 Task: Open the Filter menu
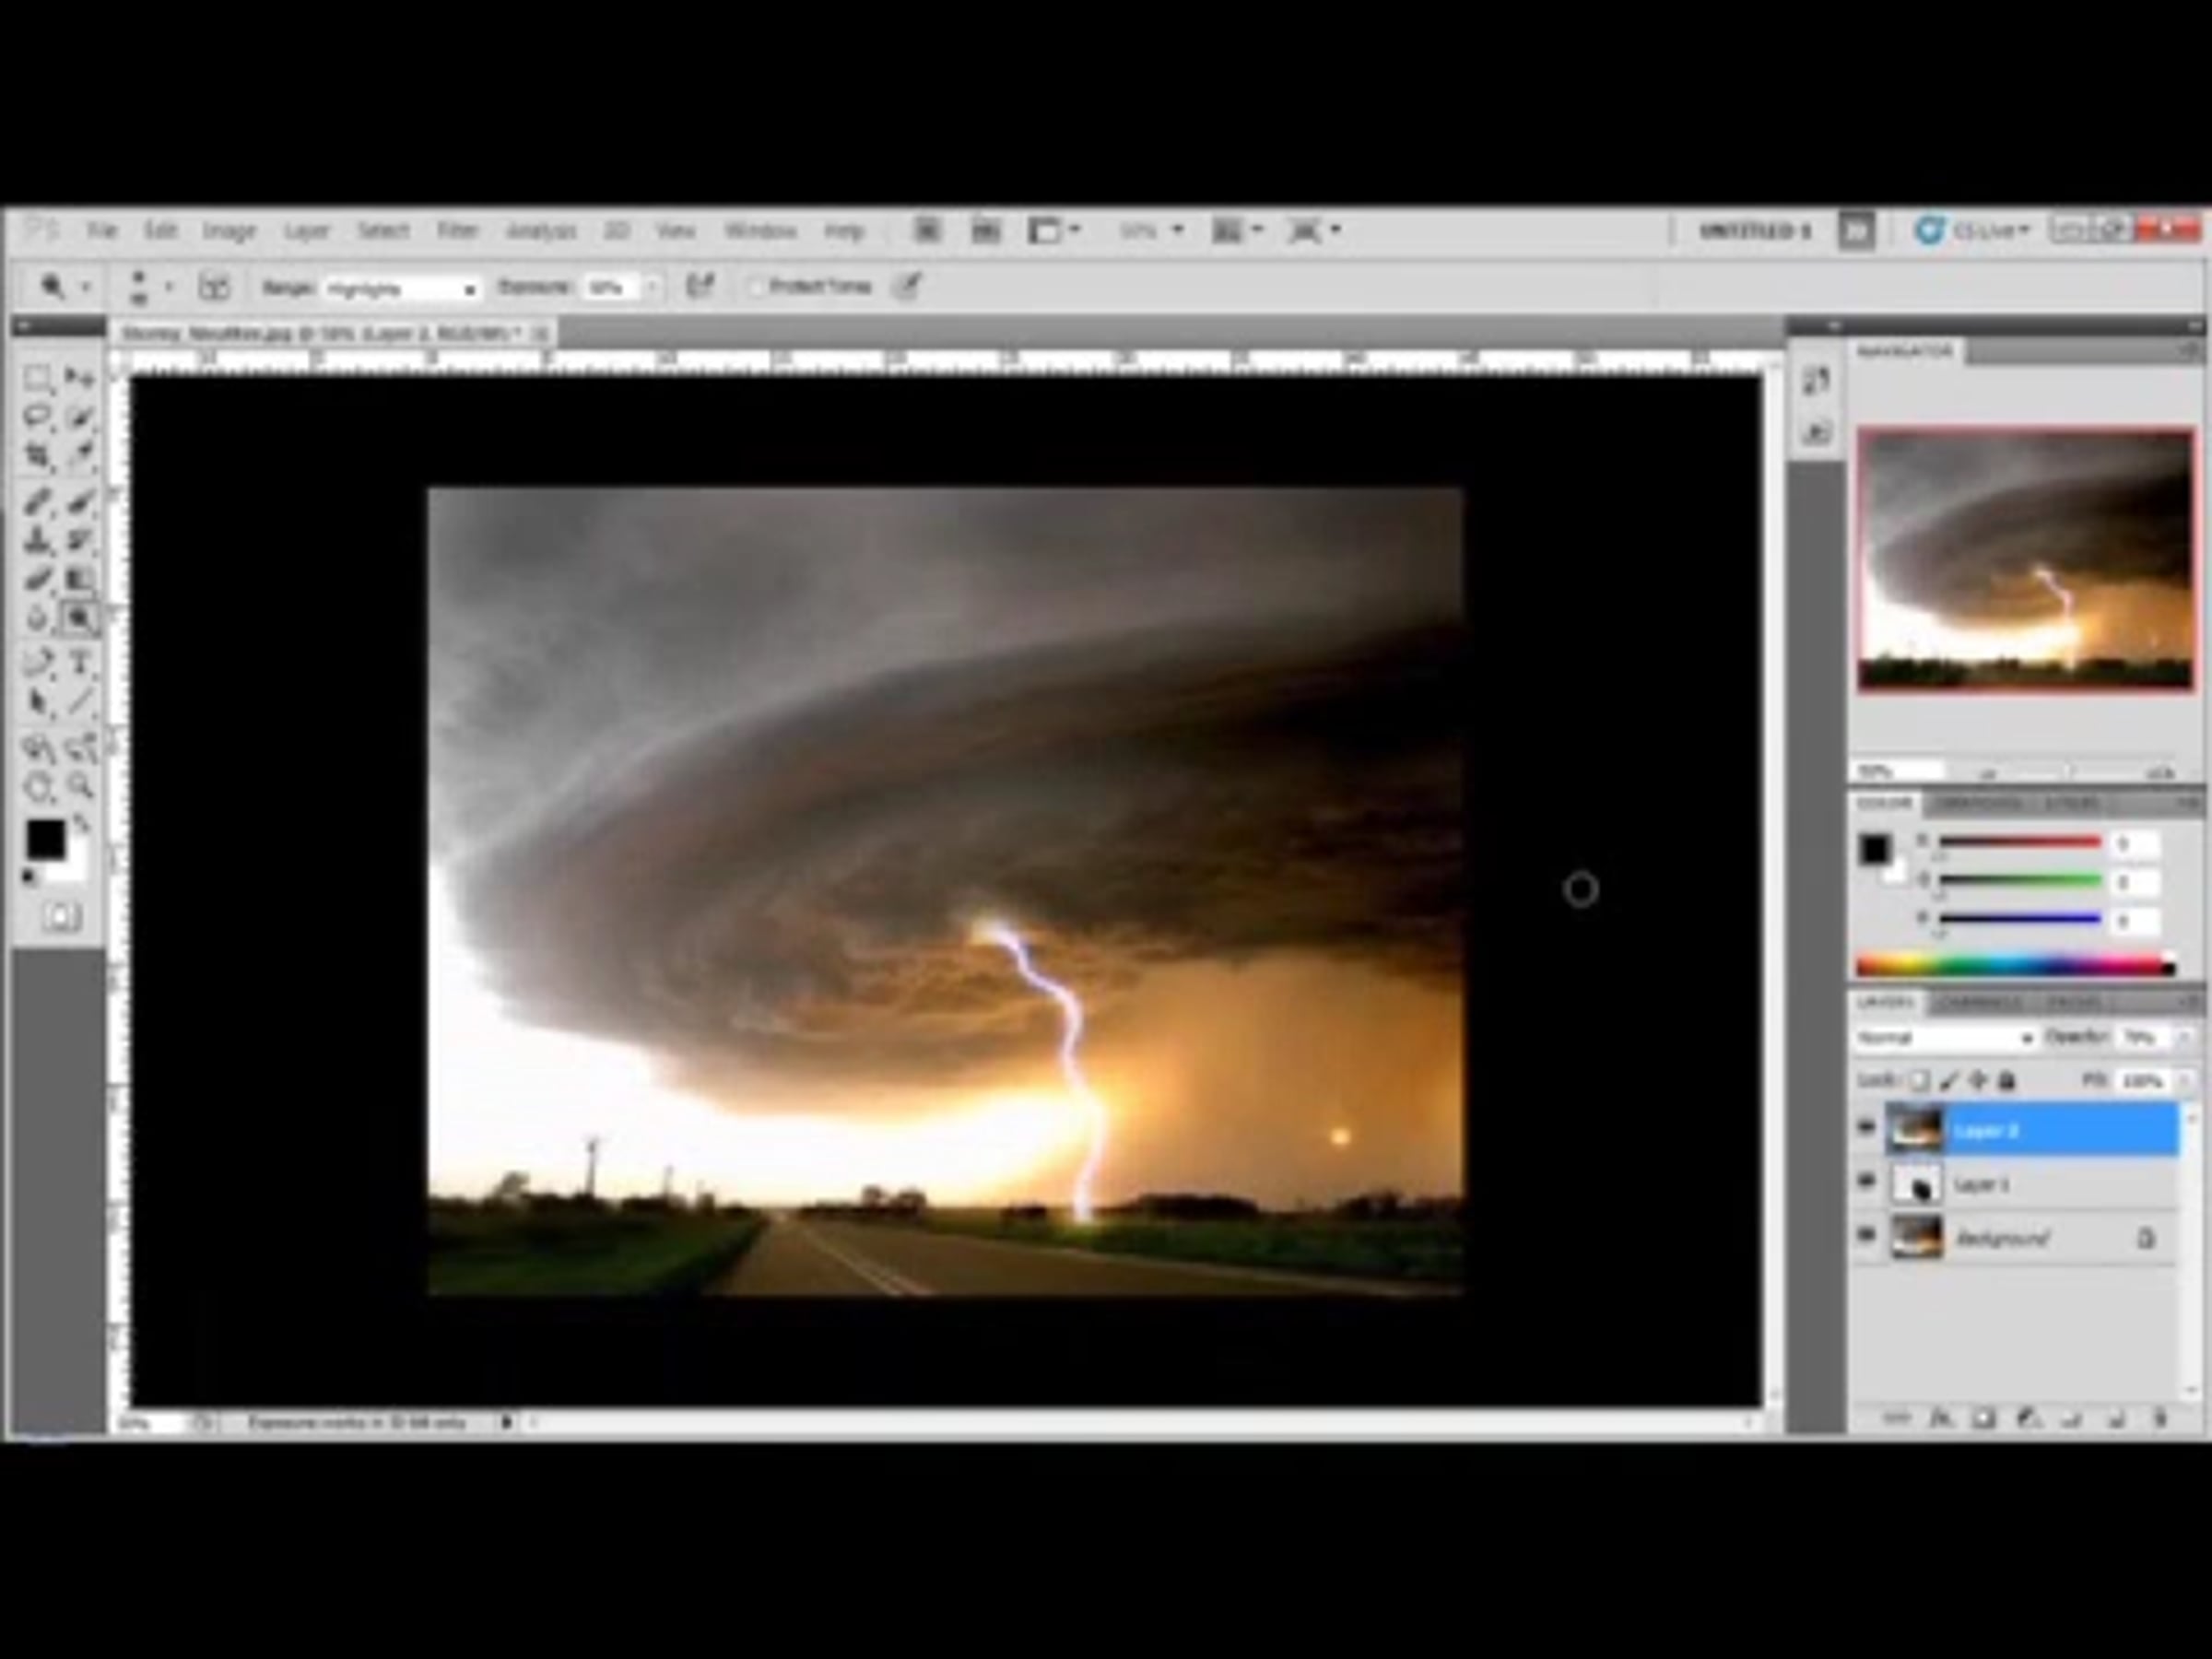456,231
